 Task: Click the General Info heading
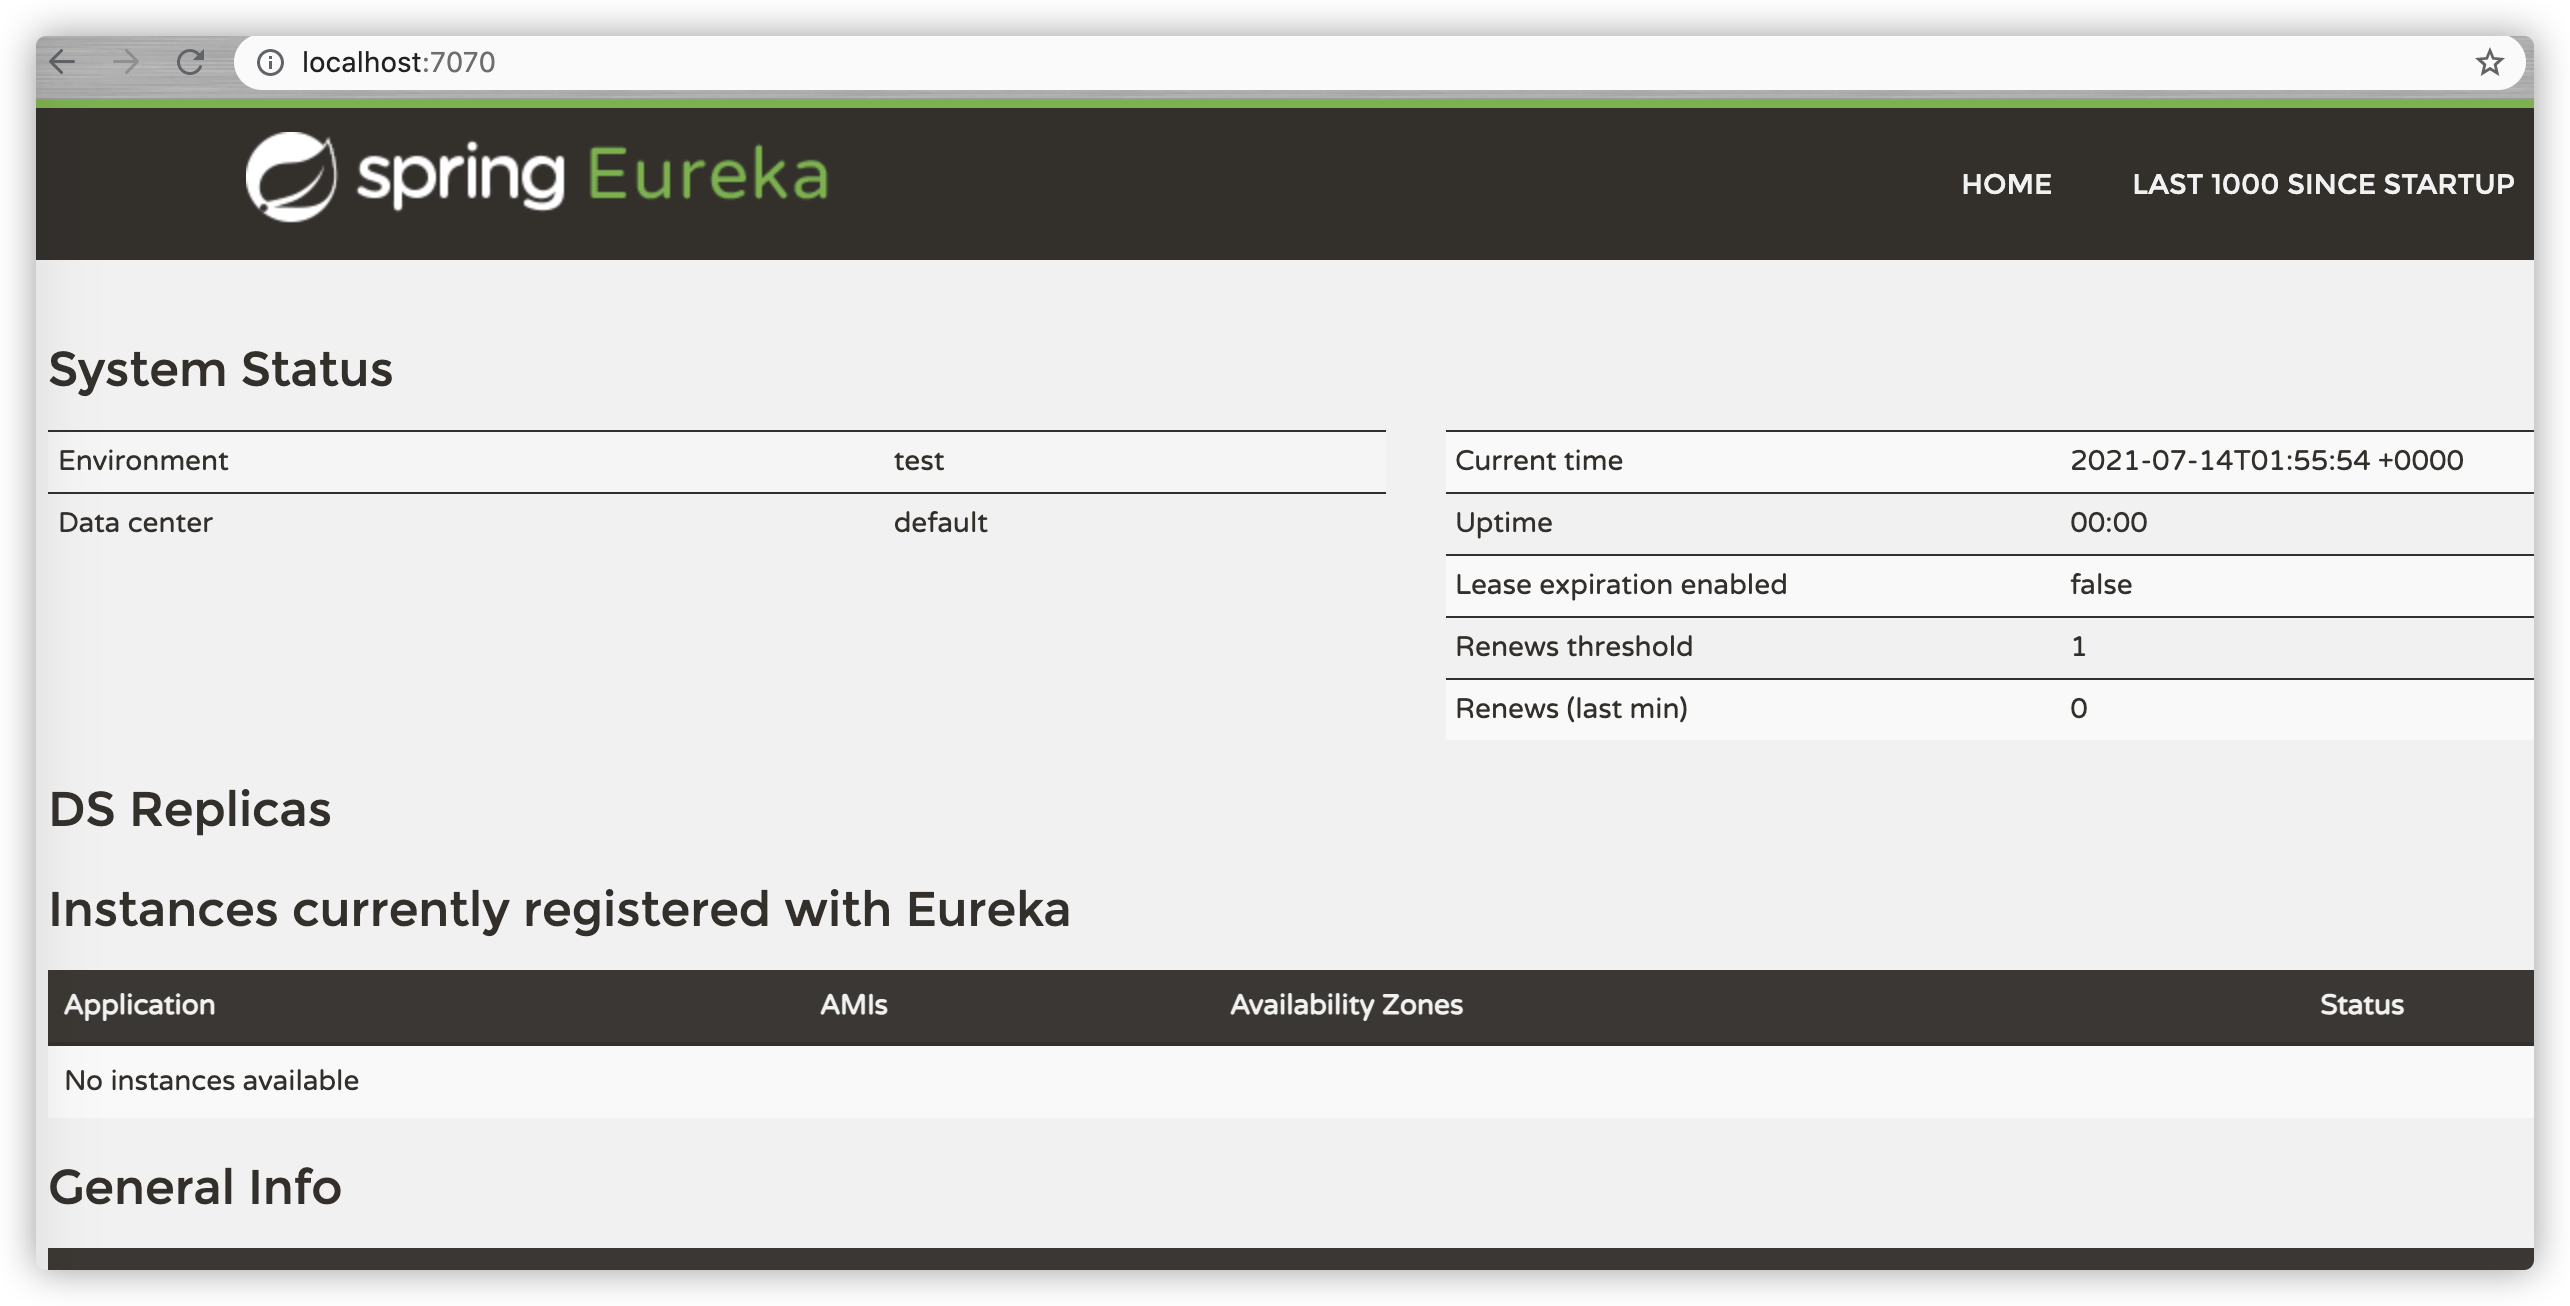click(x=195, y=1187)
